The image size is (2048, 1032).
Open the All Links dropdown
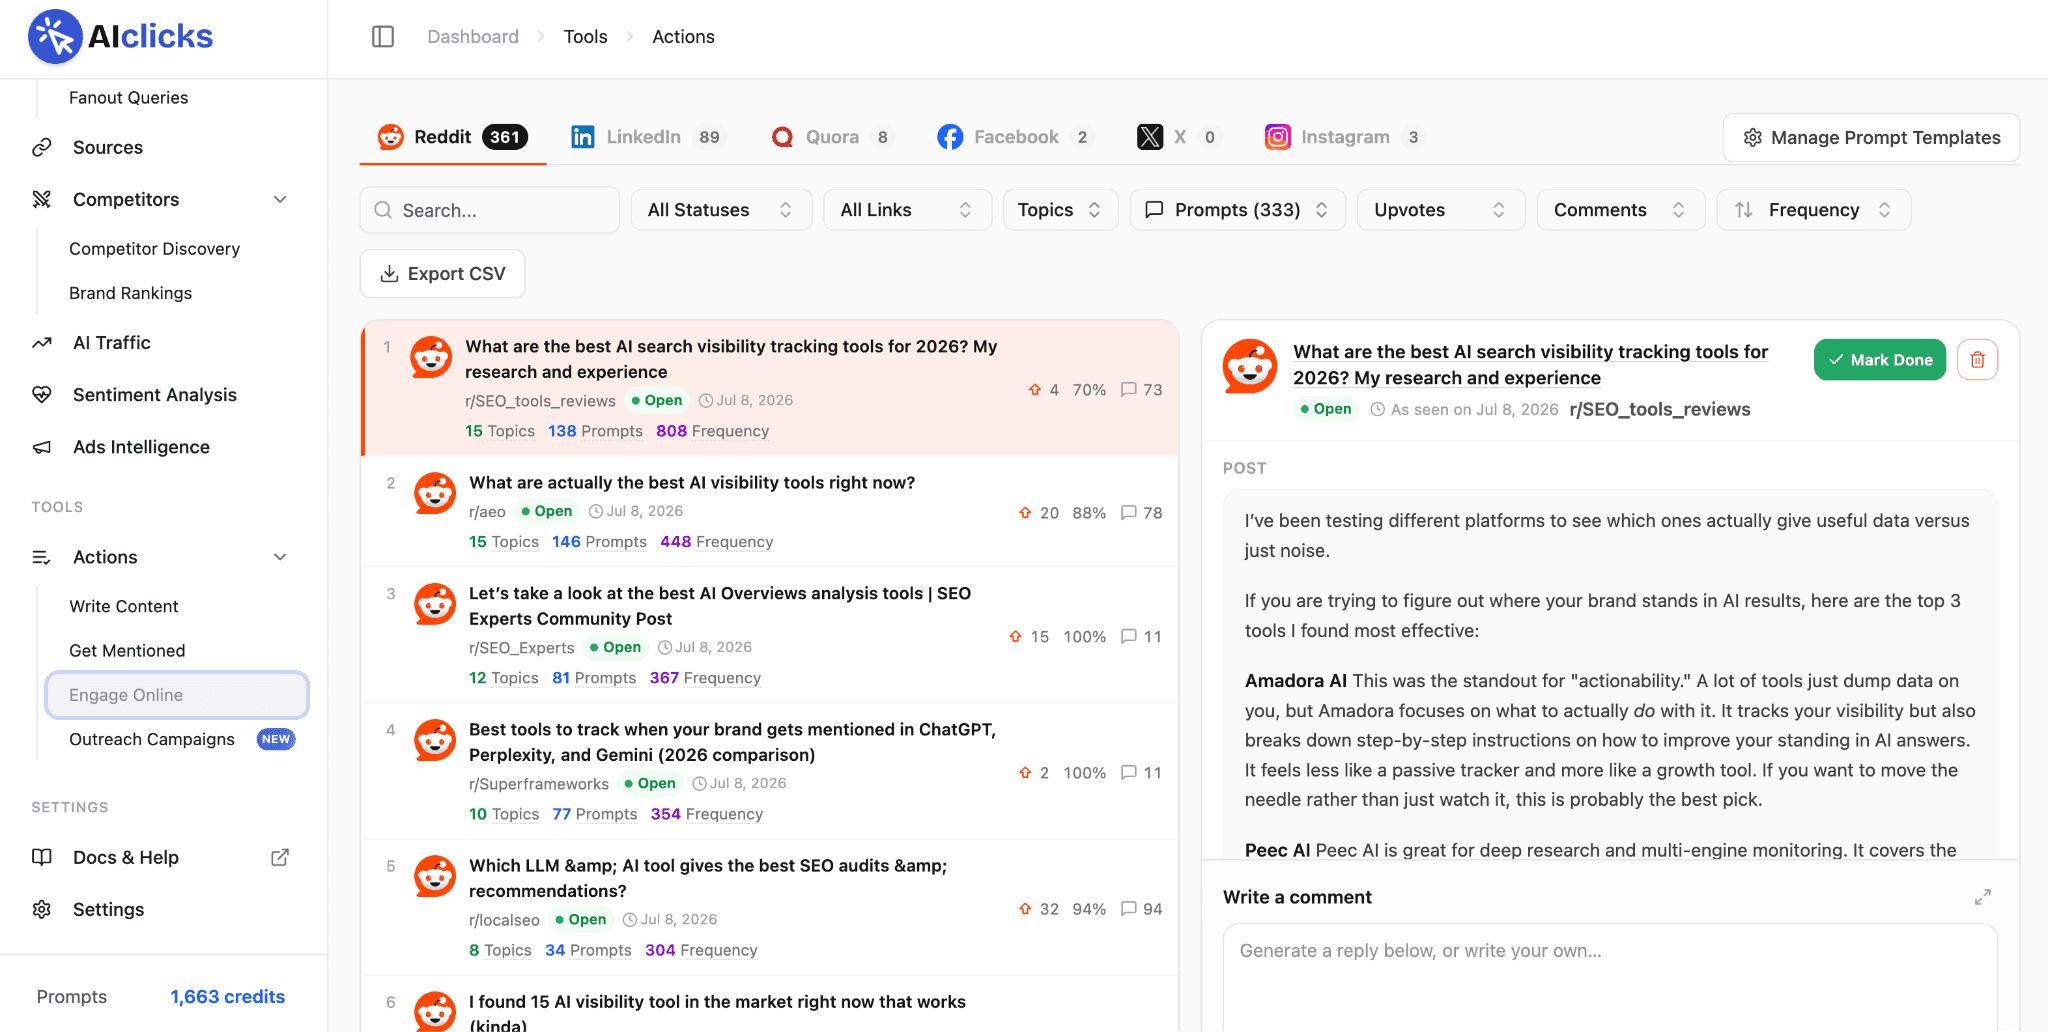point(907,210)
